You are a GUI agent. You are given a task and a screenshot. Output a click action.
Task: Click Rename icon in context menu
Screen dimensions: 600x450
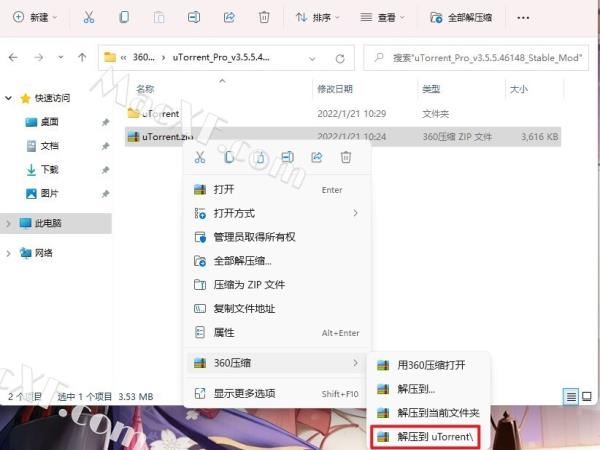click(x=287, y=157)
